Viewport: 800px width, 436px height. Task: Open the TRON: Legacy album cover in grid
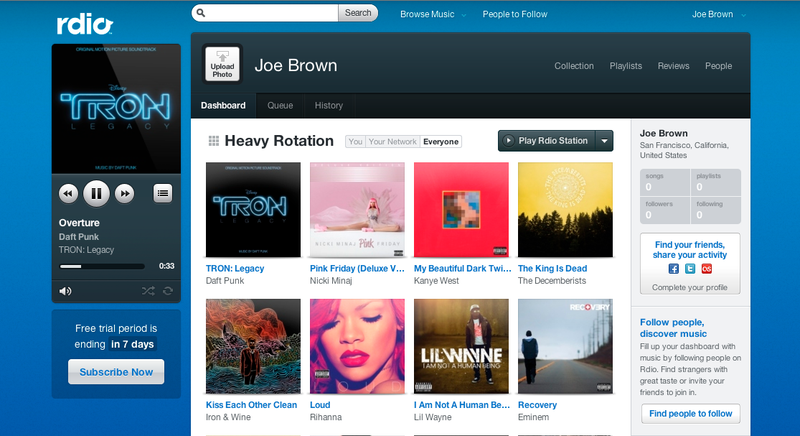[253, 210]
